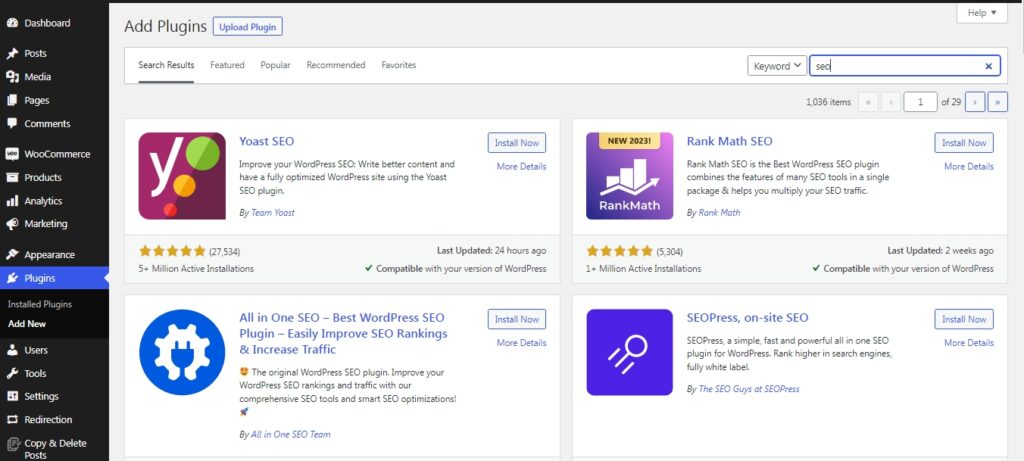The image size is (1024, 461).
Task: Click the Pages icon in sidebar
Action: point(12,101)
